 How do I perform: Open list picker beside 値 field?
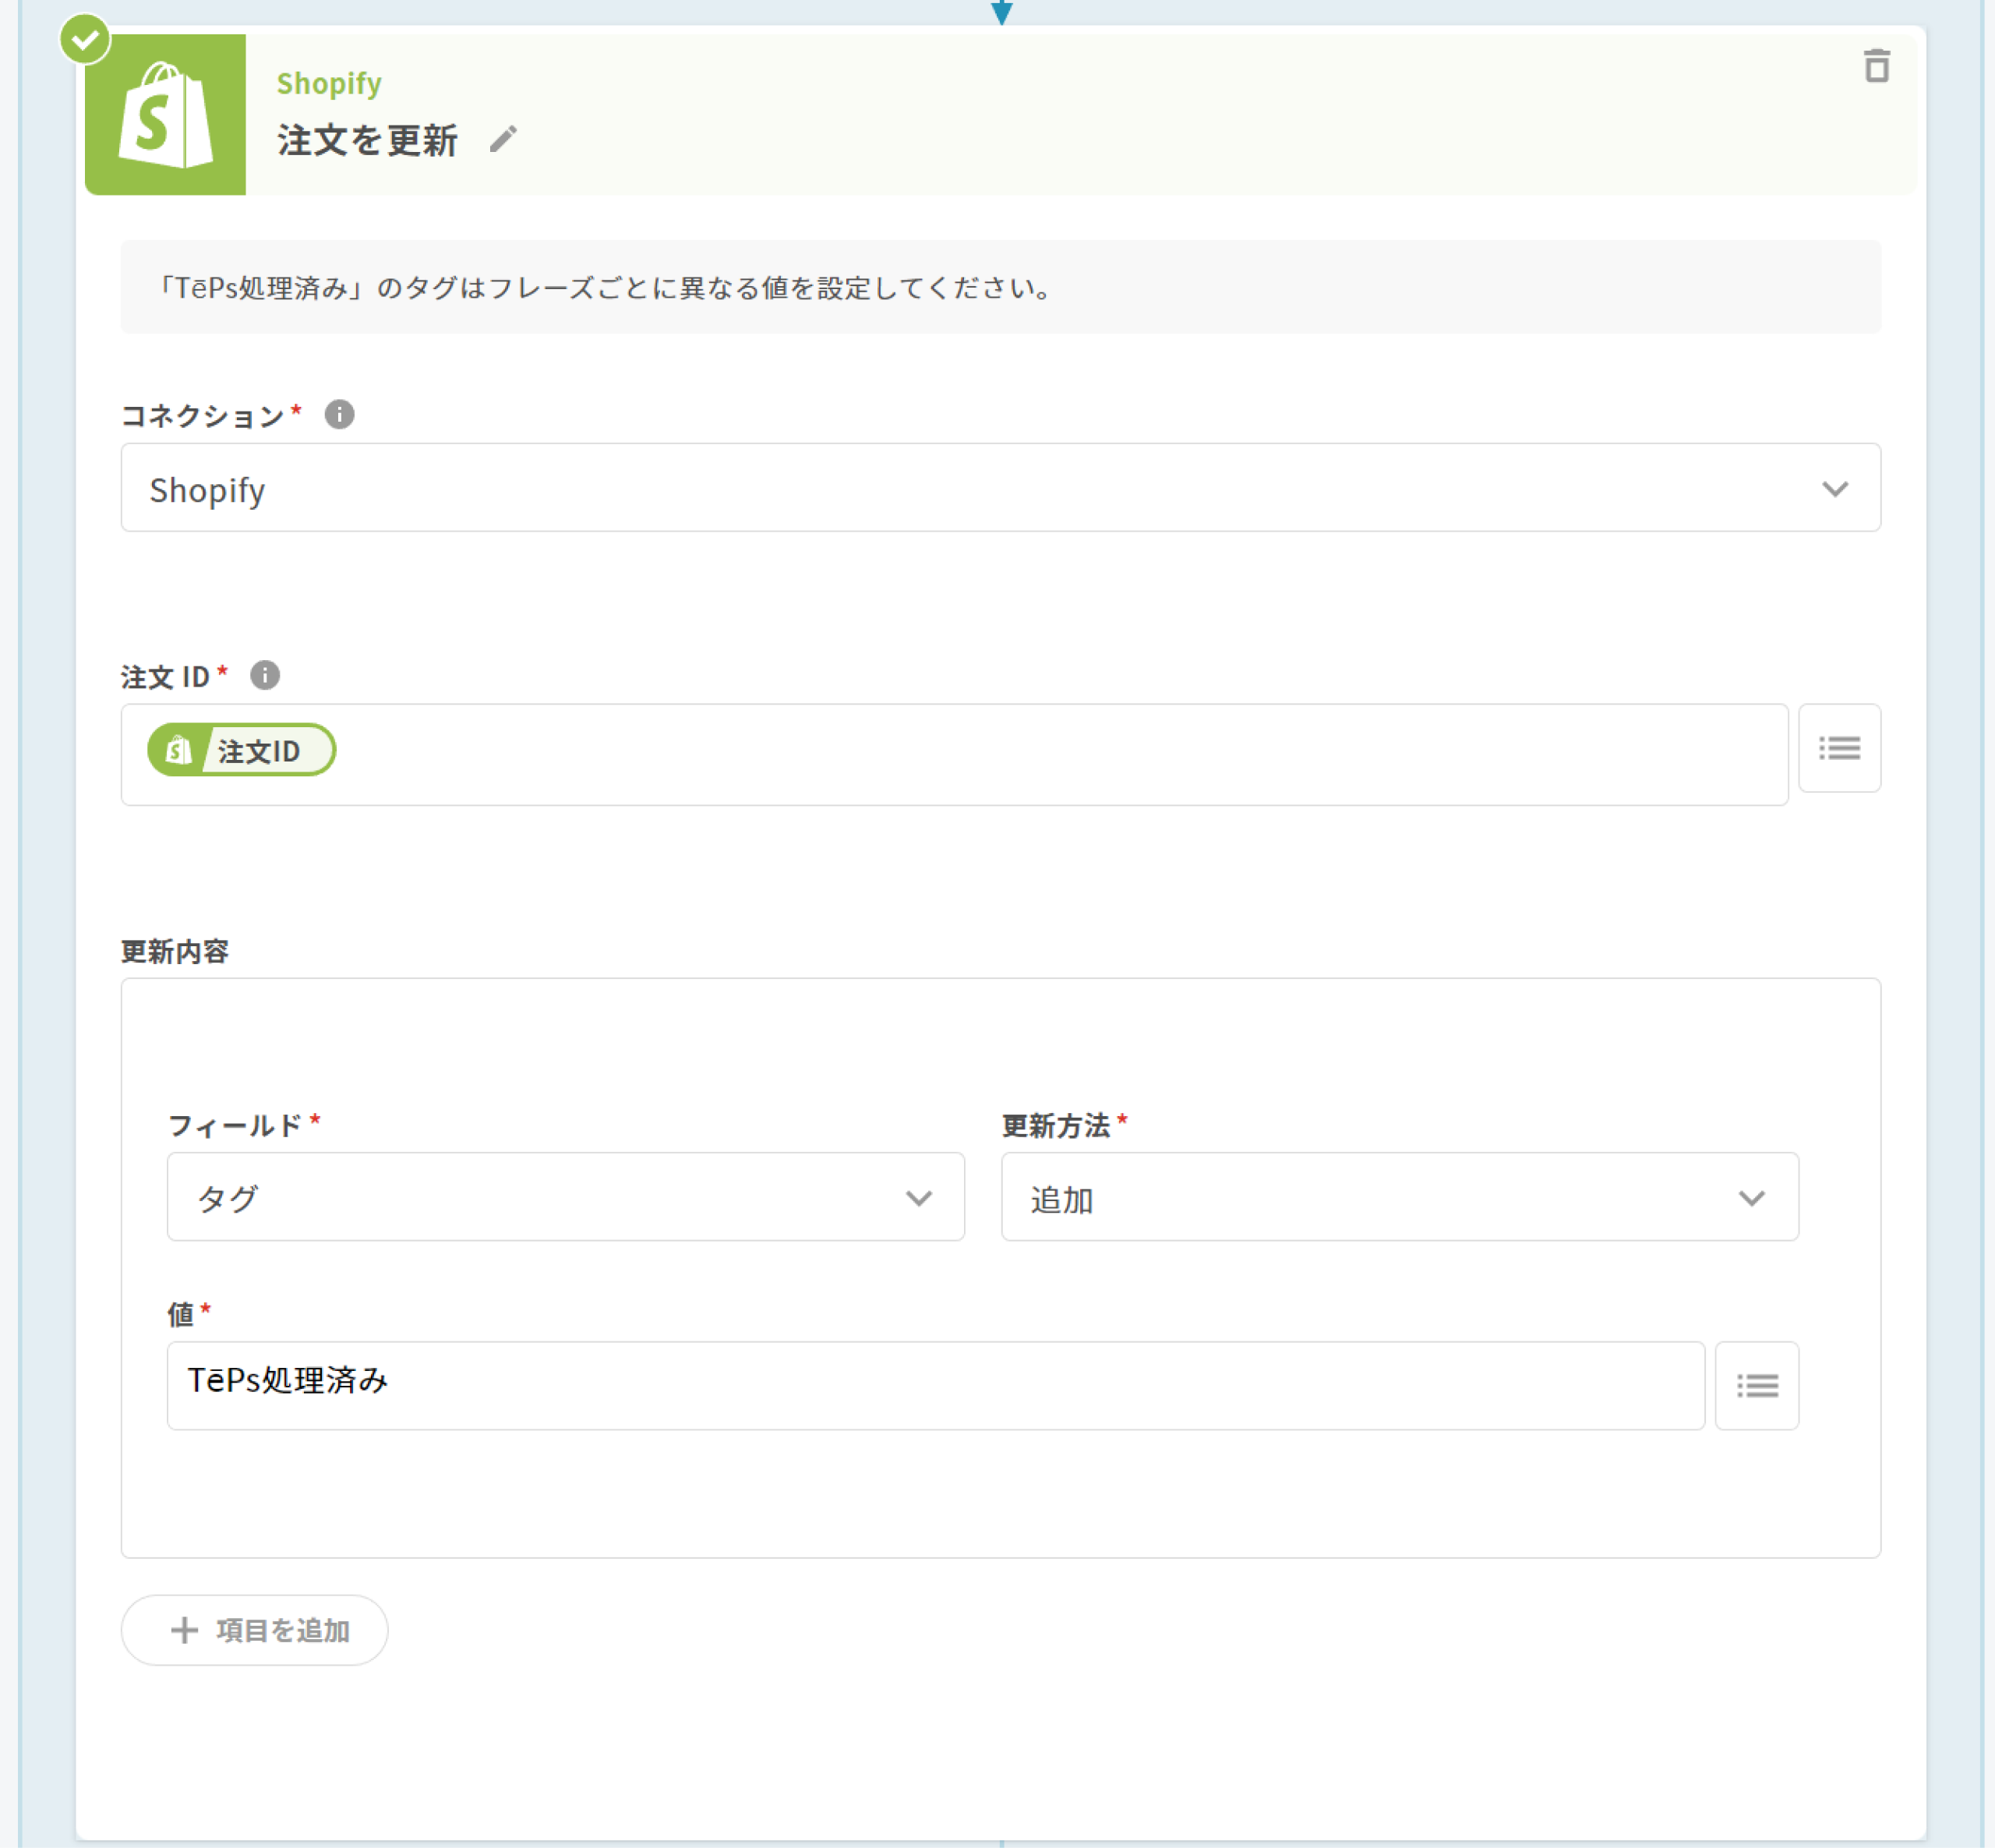tap(1756, 1385)
